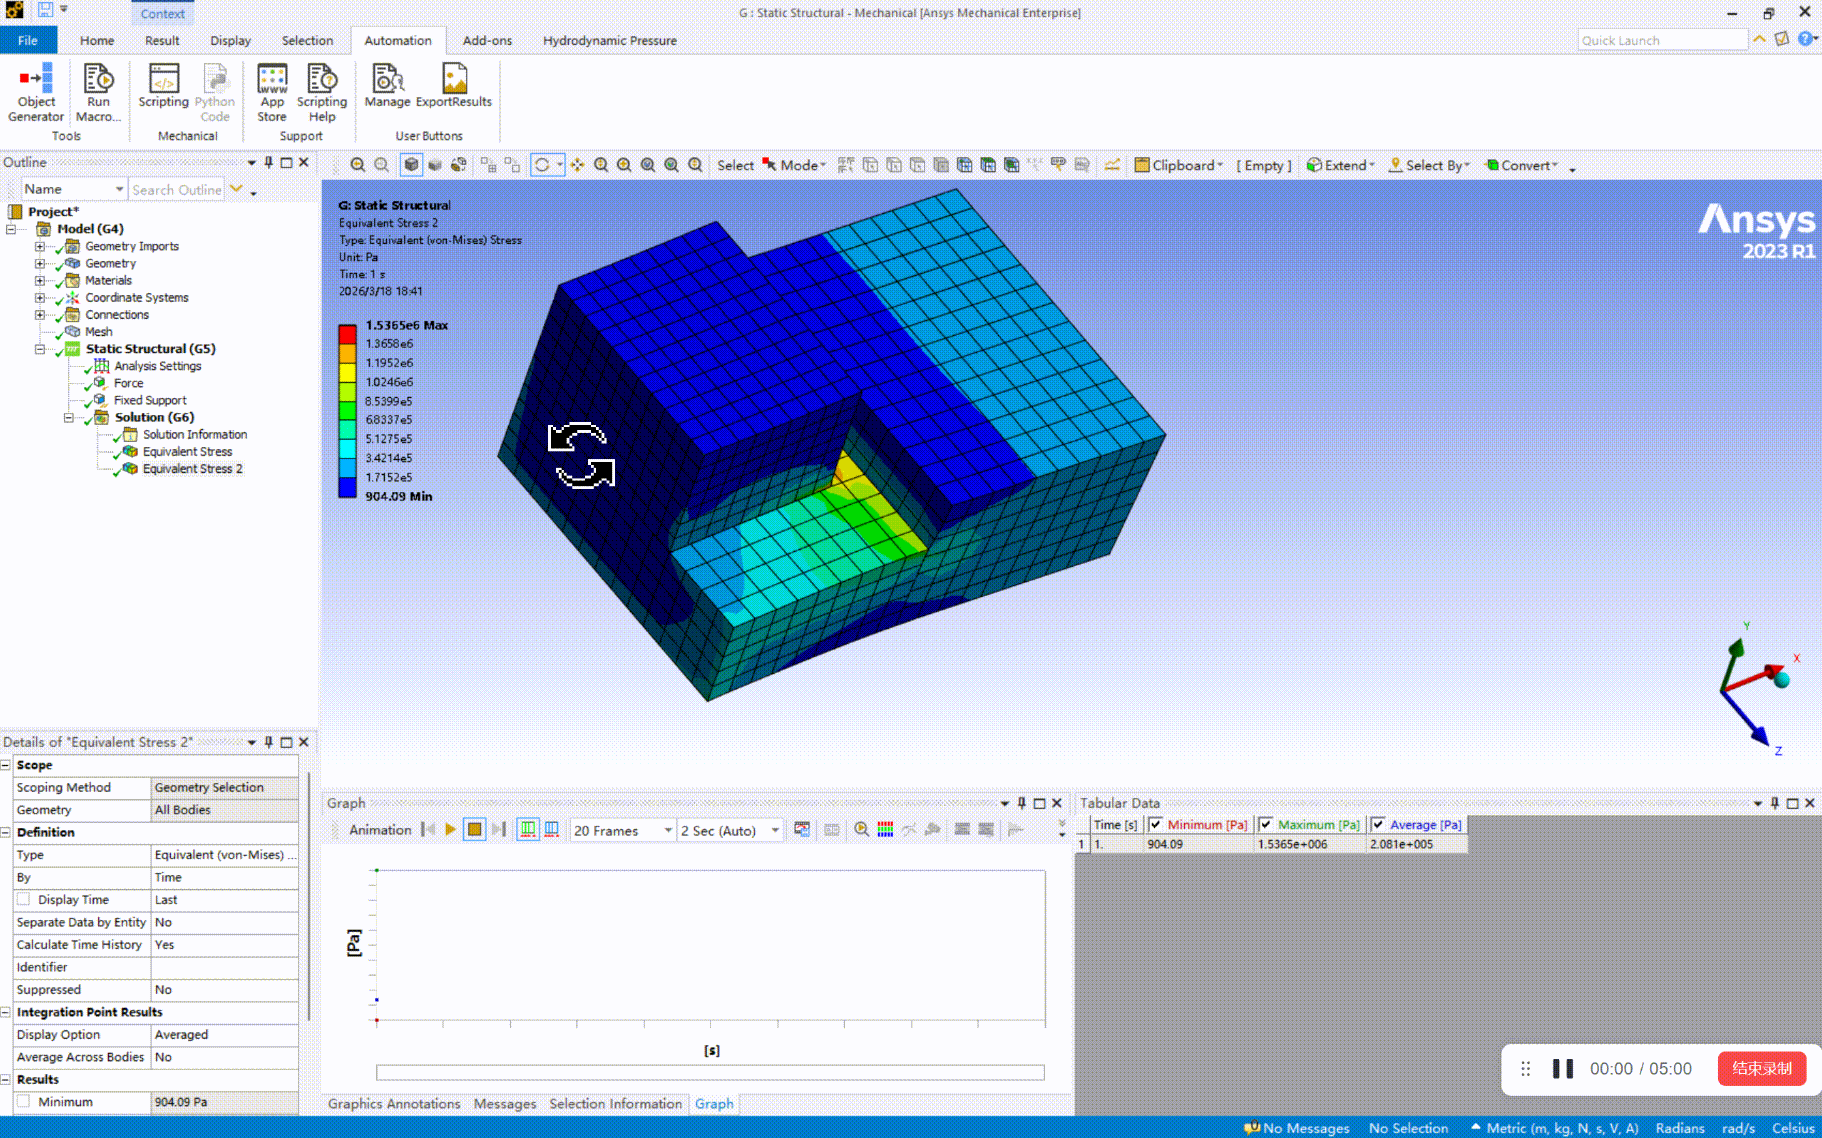Image resolution: width=1822 pixels, height=1138 pixels.
Task: Click the Manage user buttons icon
Action: pos(387,86)
